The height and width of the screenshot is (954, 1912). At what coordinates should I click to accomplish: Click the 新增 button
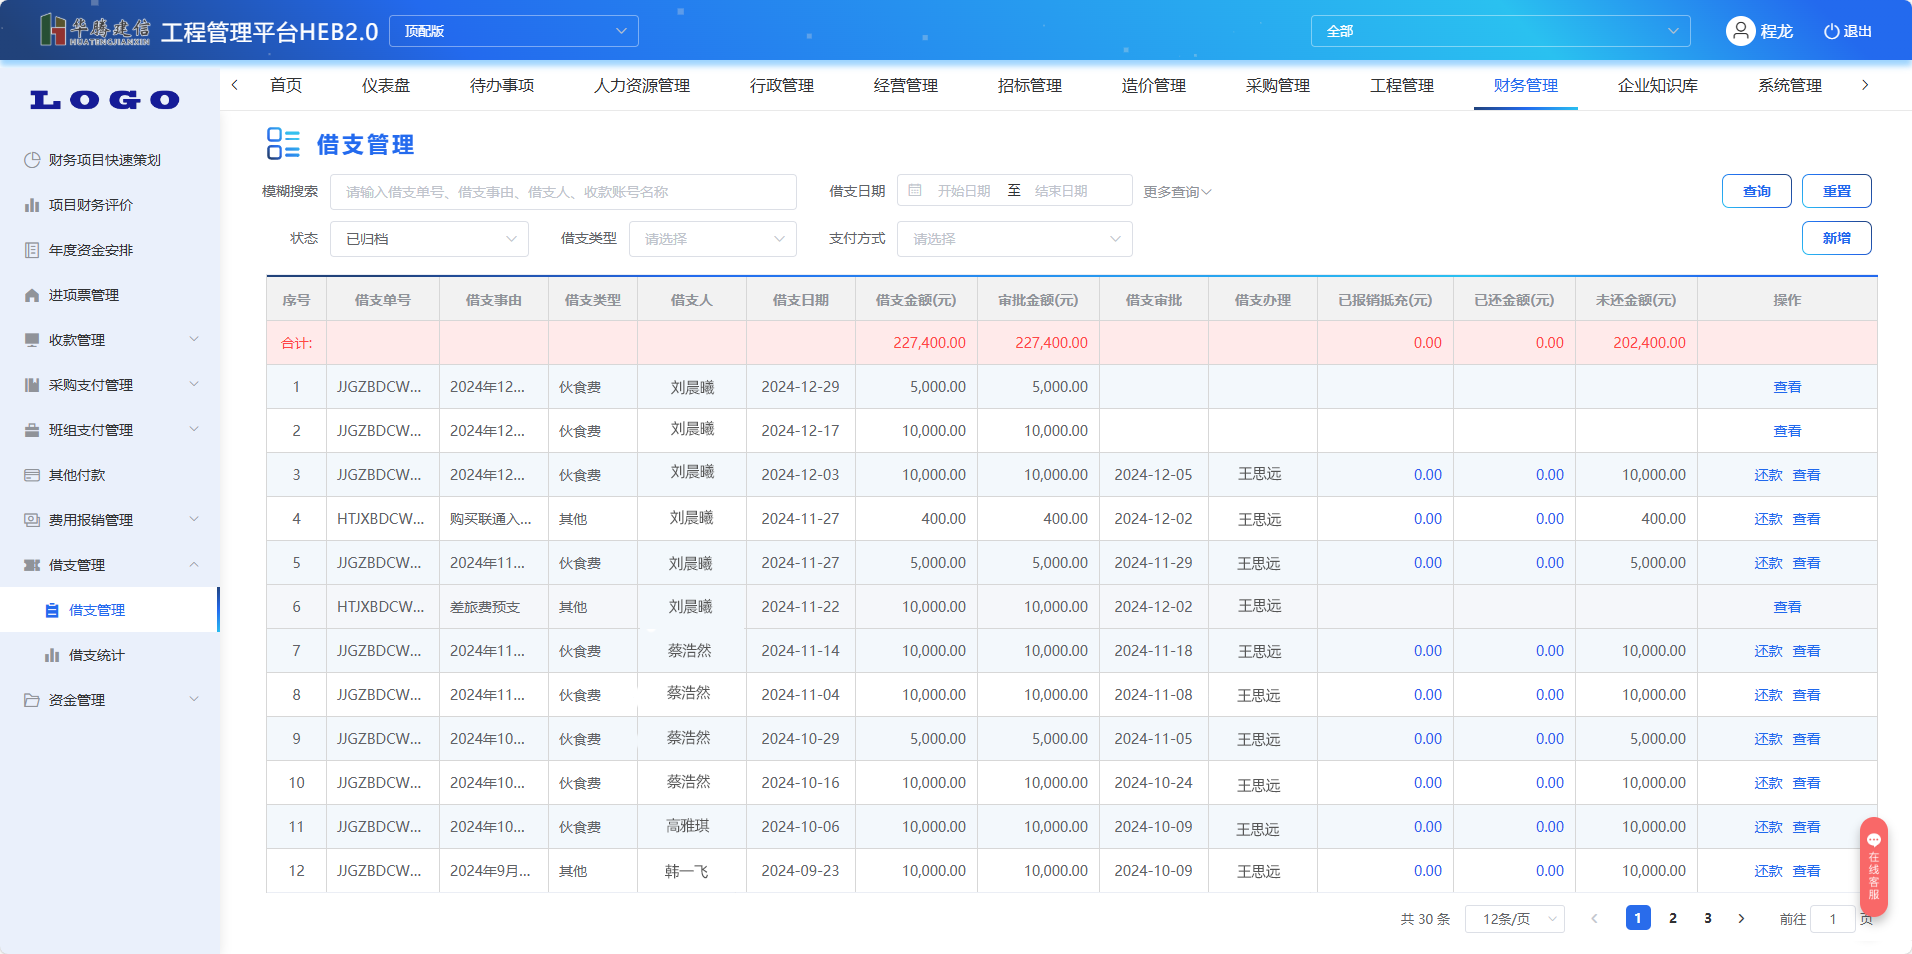pos(1837,238)
